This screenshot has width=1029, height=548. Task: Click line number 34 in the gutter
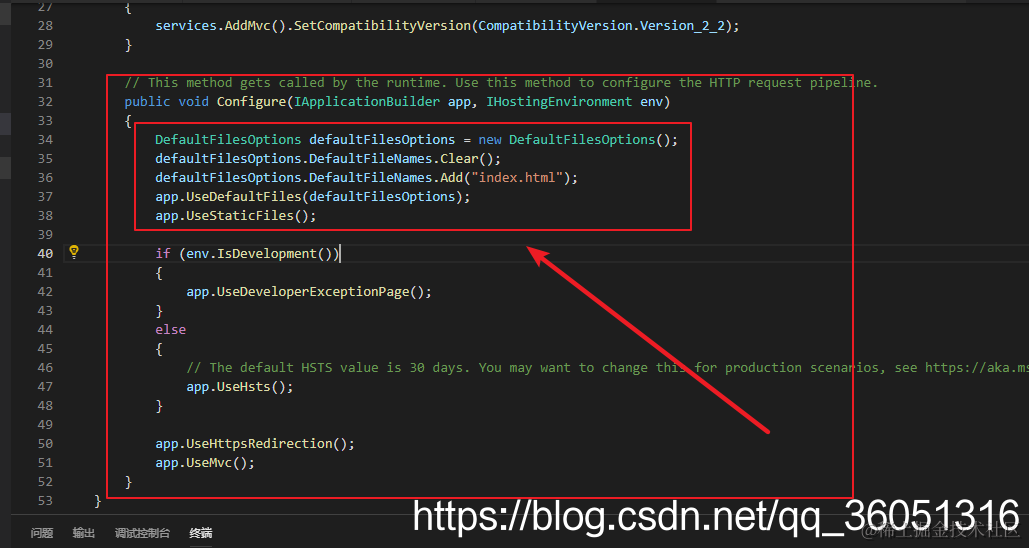tap(45, 140)
